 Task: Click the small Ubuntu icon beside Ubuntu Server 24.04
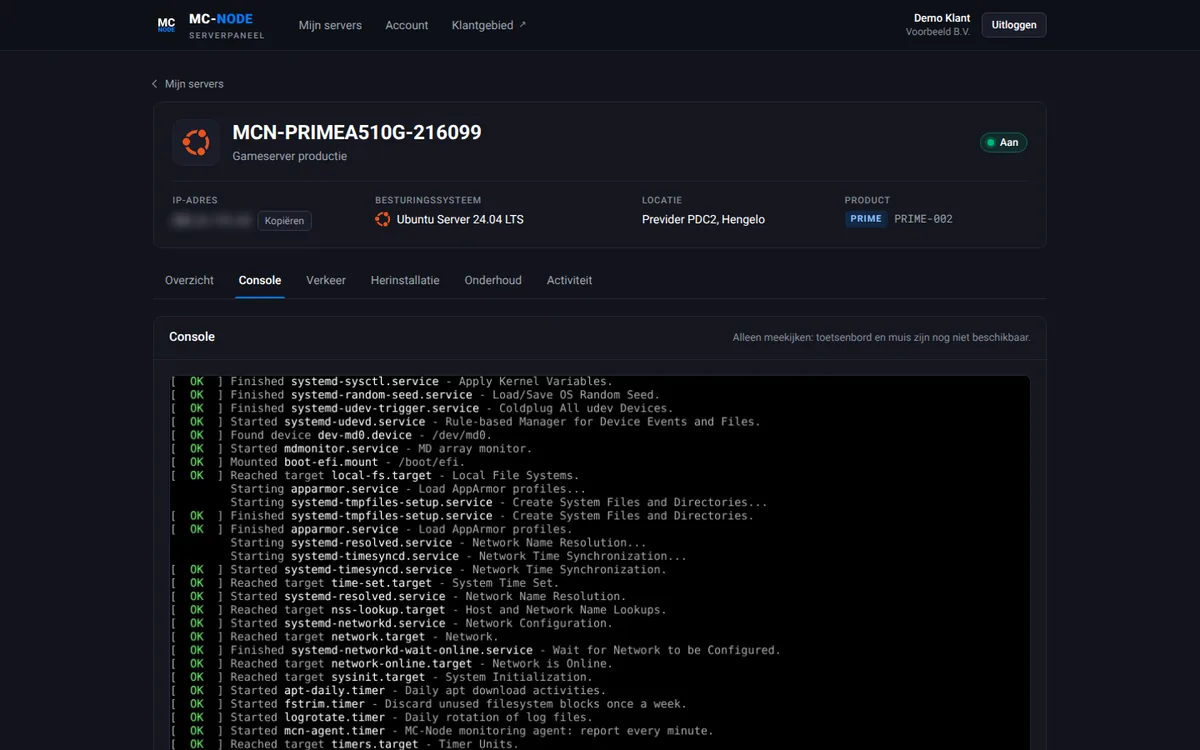click(383, 219)
